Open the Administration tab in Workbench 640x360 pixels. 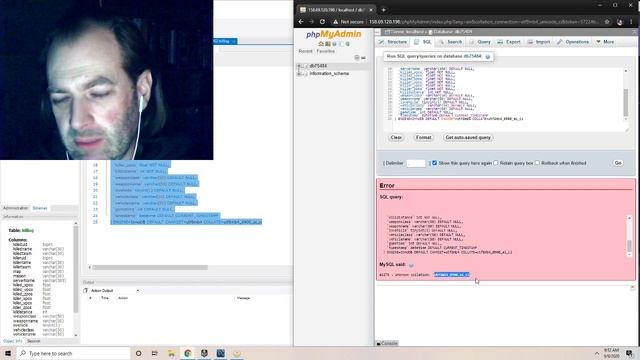click(x=16, y=208)
